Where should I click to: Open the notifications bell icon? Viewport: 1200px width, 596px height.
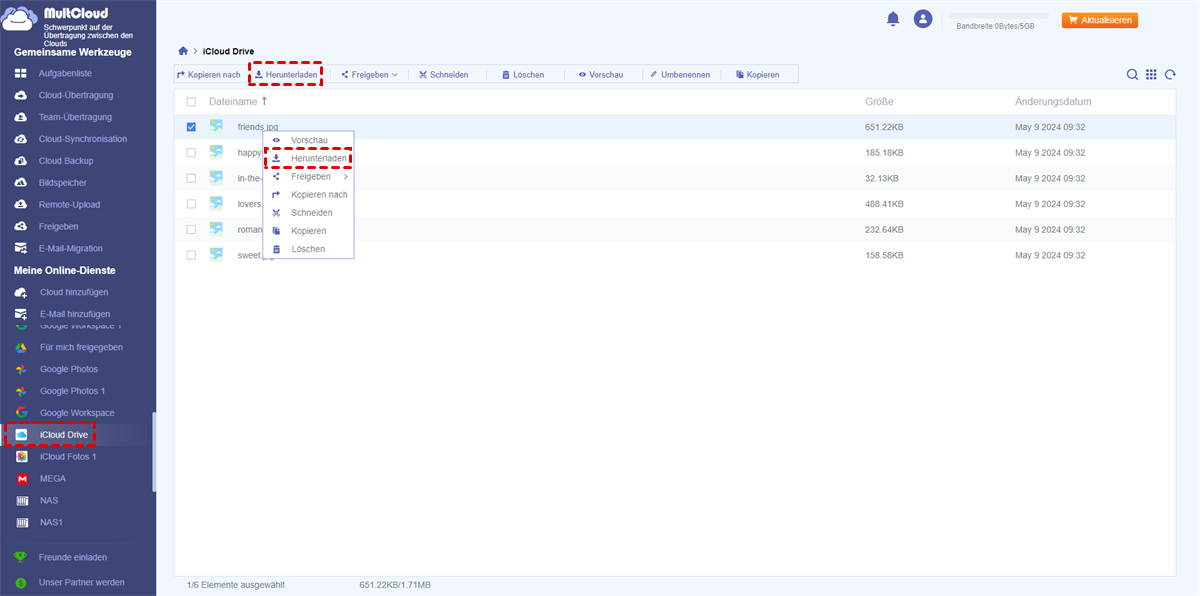pyautogui.click(x=892, y=19)
